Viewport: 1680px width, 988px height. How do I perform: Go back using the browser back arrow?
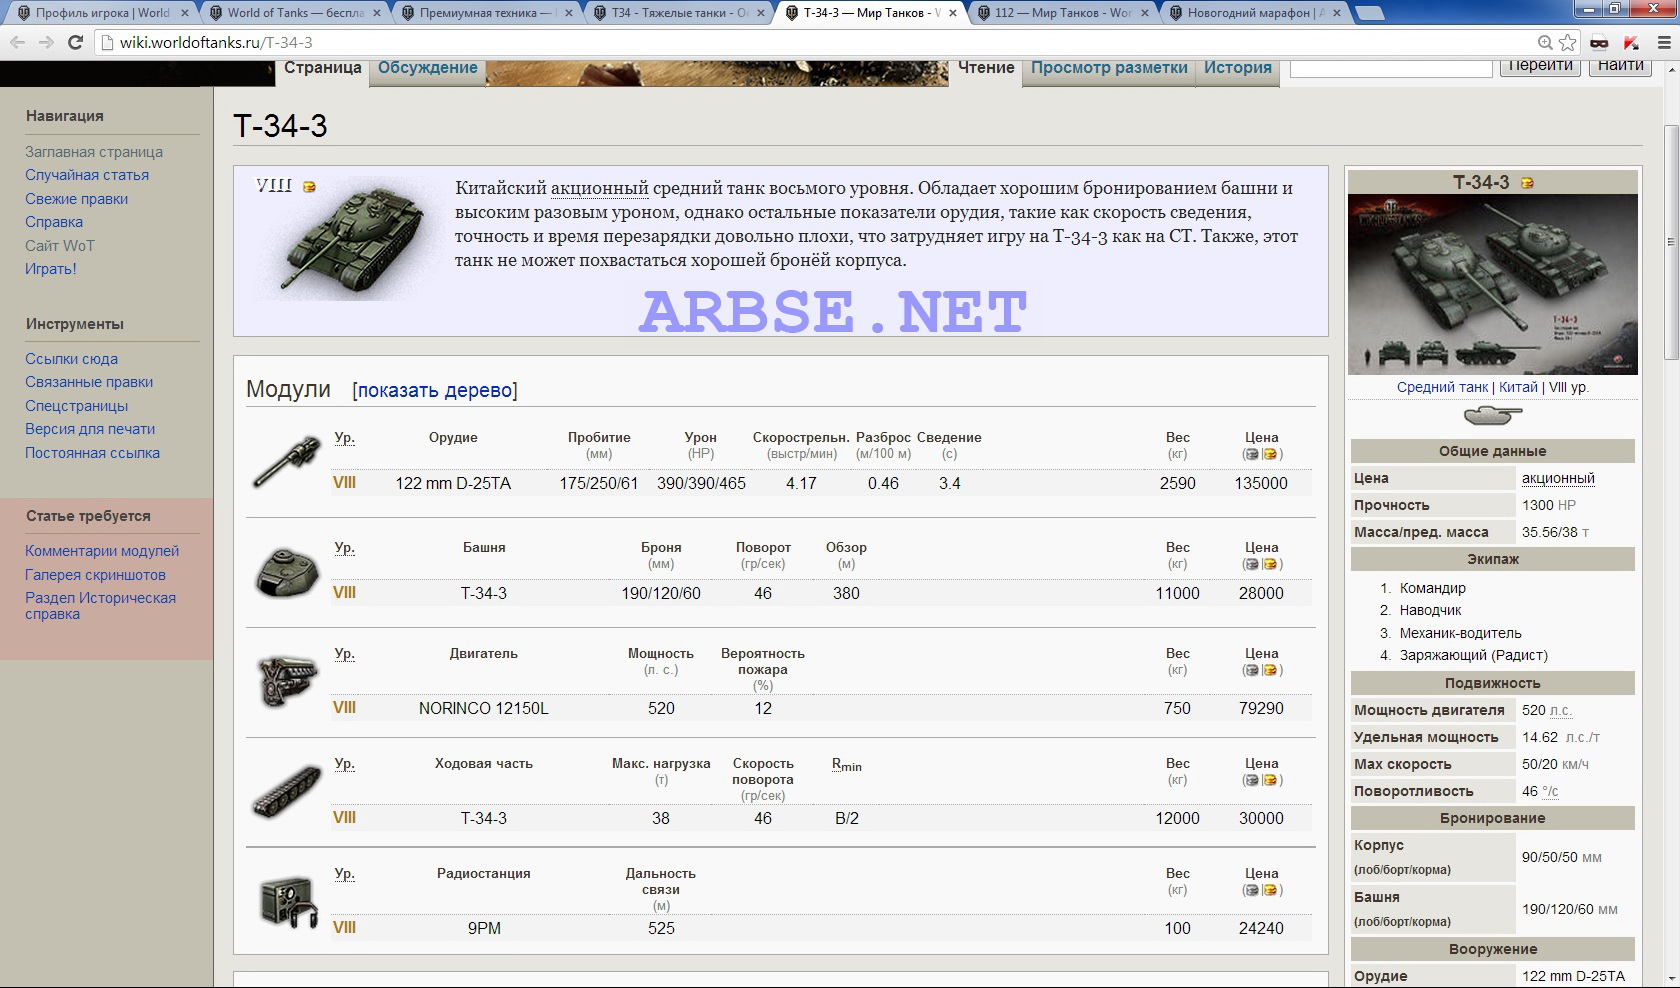tap(18, 42)
